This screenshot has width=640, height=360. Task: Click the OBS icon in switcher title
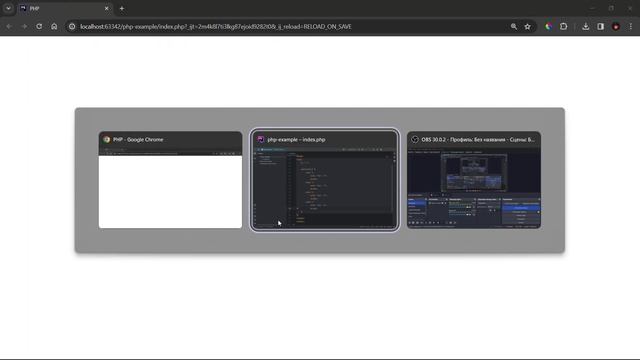click(x=415, y=140)
